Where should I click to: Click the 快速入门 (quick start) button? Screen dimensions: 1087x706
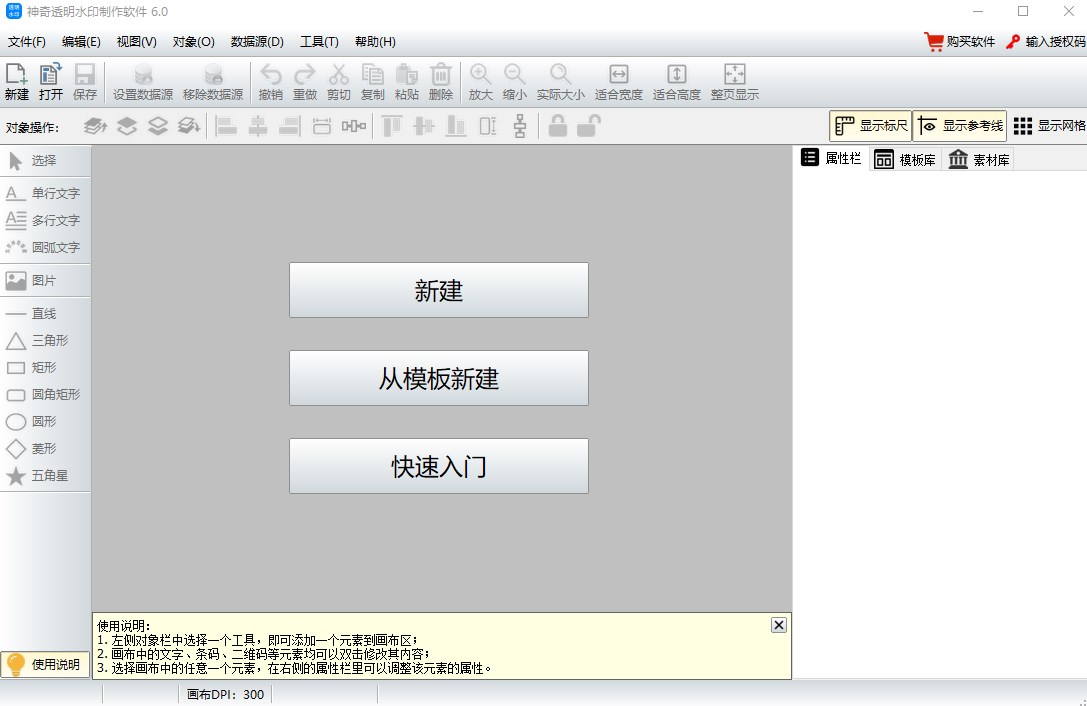pos(438,465)
